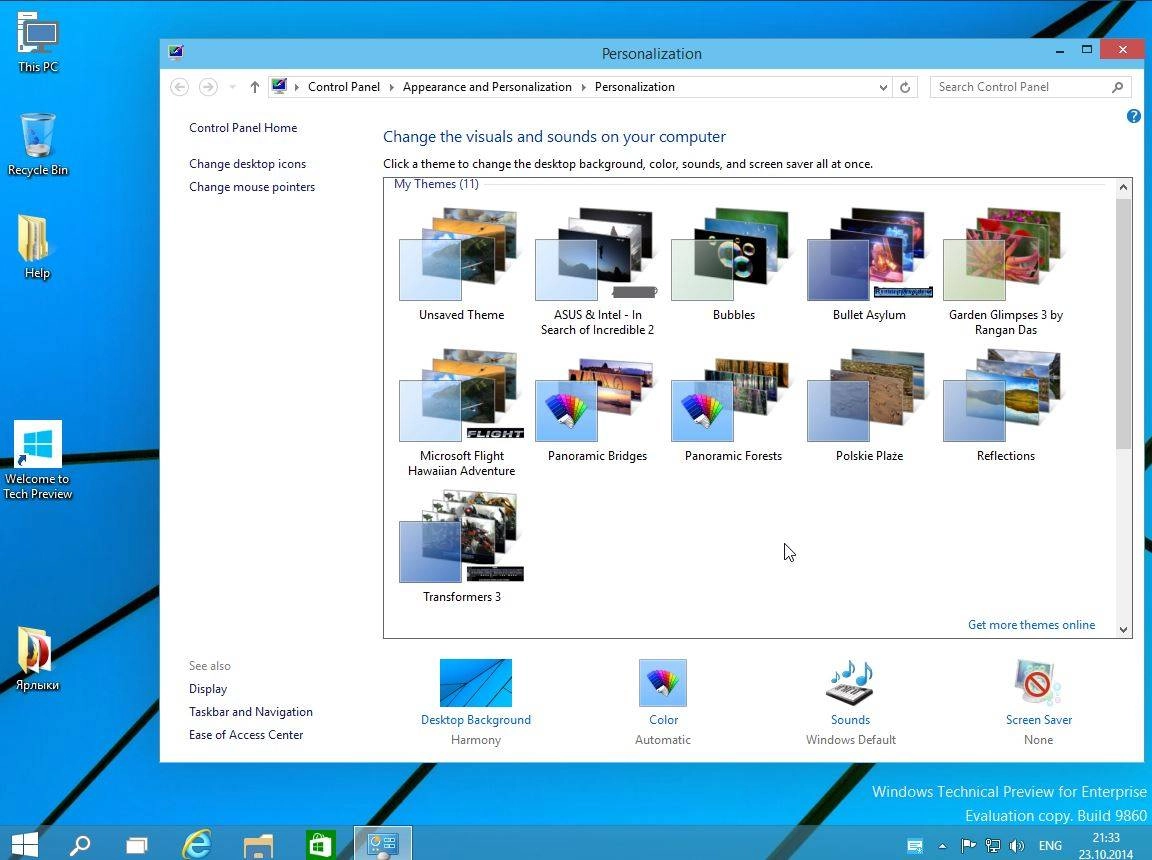Click the help question mark icon
Screen dimensions: 1152x860
(x=1134, y=116)
